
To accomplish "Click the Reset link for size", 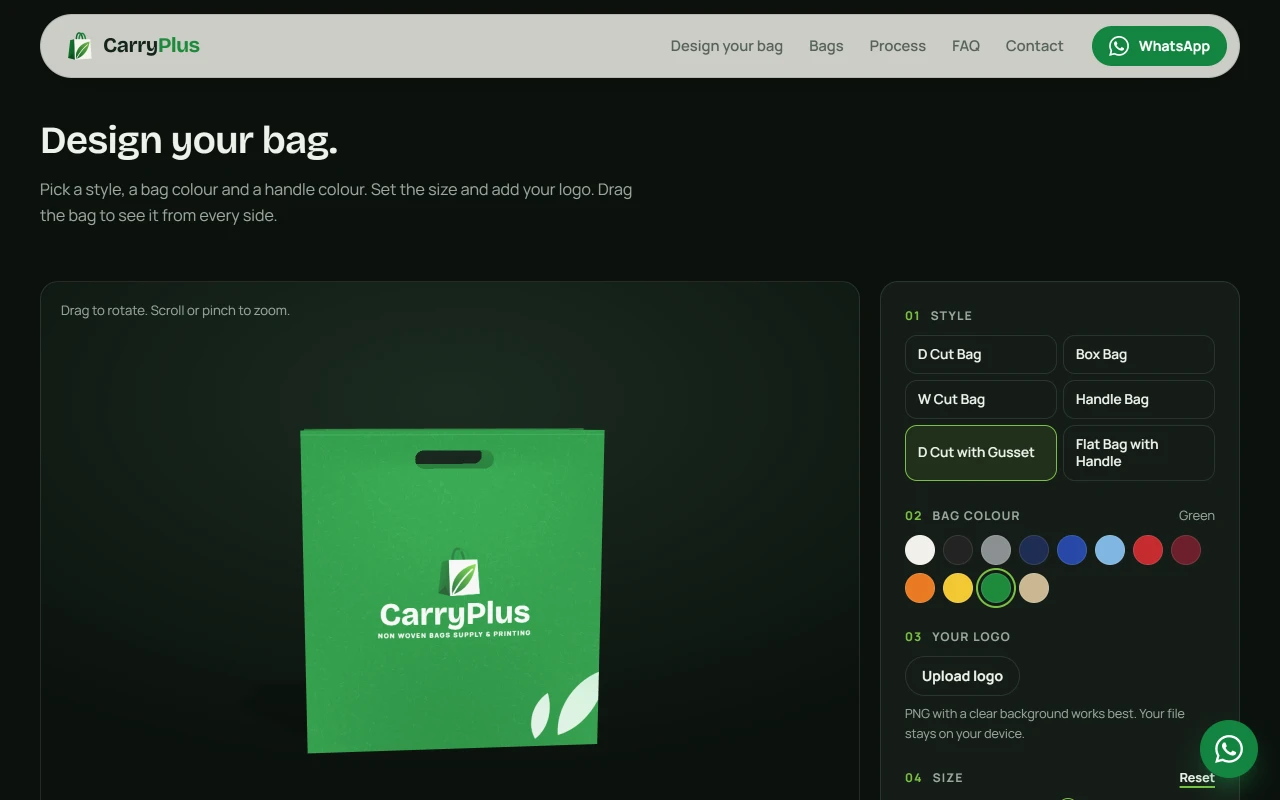I will (x=1197, y=778).
